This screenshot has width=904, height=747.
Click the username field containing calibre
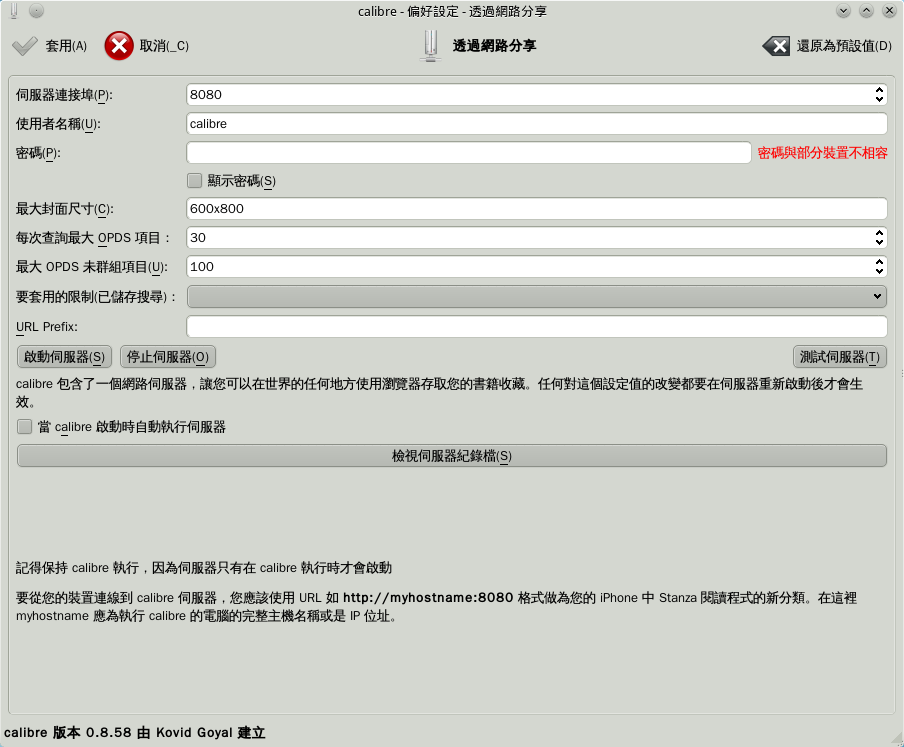(x=537, y=124)
